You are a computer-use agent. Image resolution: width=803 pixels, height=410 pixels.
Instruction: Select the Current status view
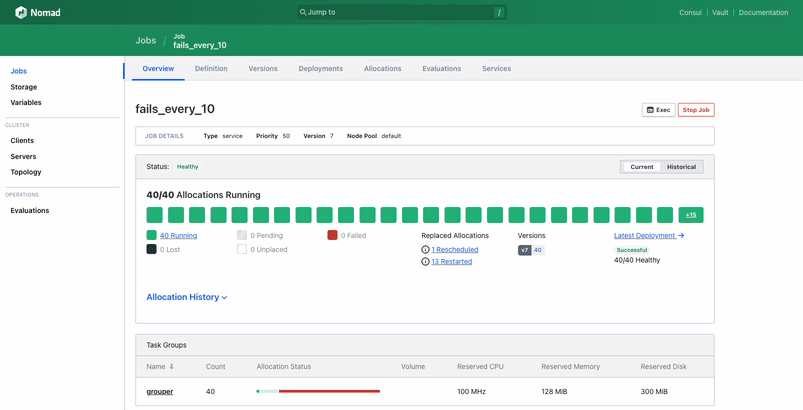pos(641,167)
